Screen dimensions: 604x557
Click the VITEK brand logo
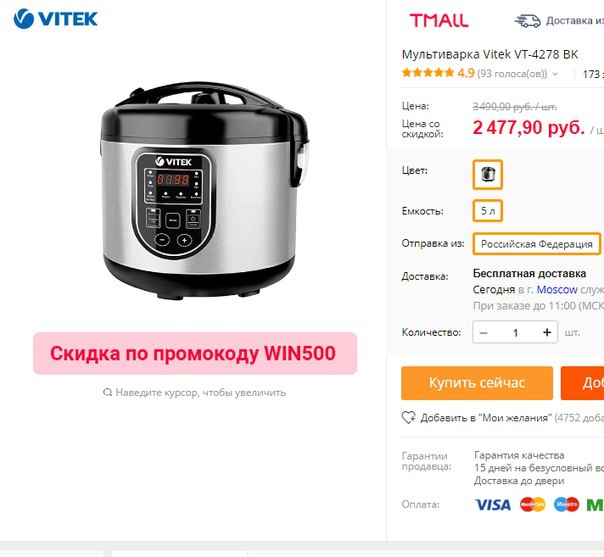click(x=55, y=18)
